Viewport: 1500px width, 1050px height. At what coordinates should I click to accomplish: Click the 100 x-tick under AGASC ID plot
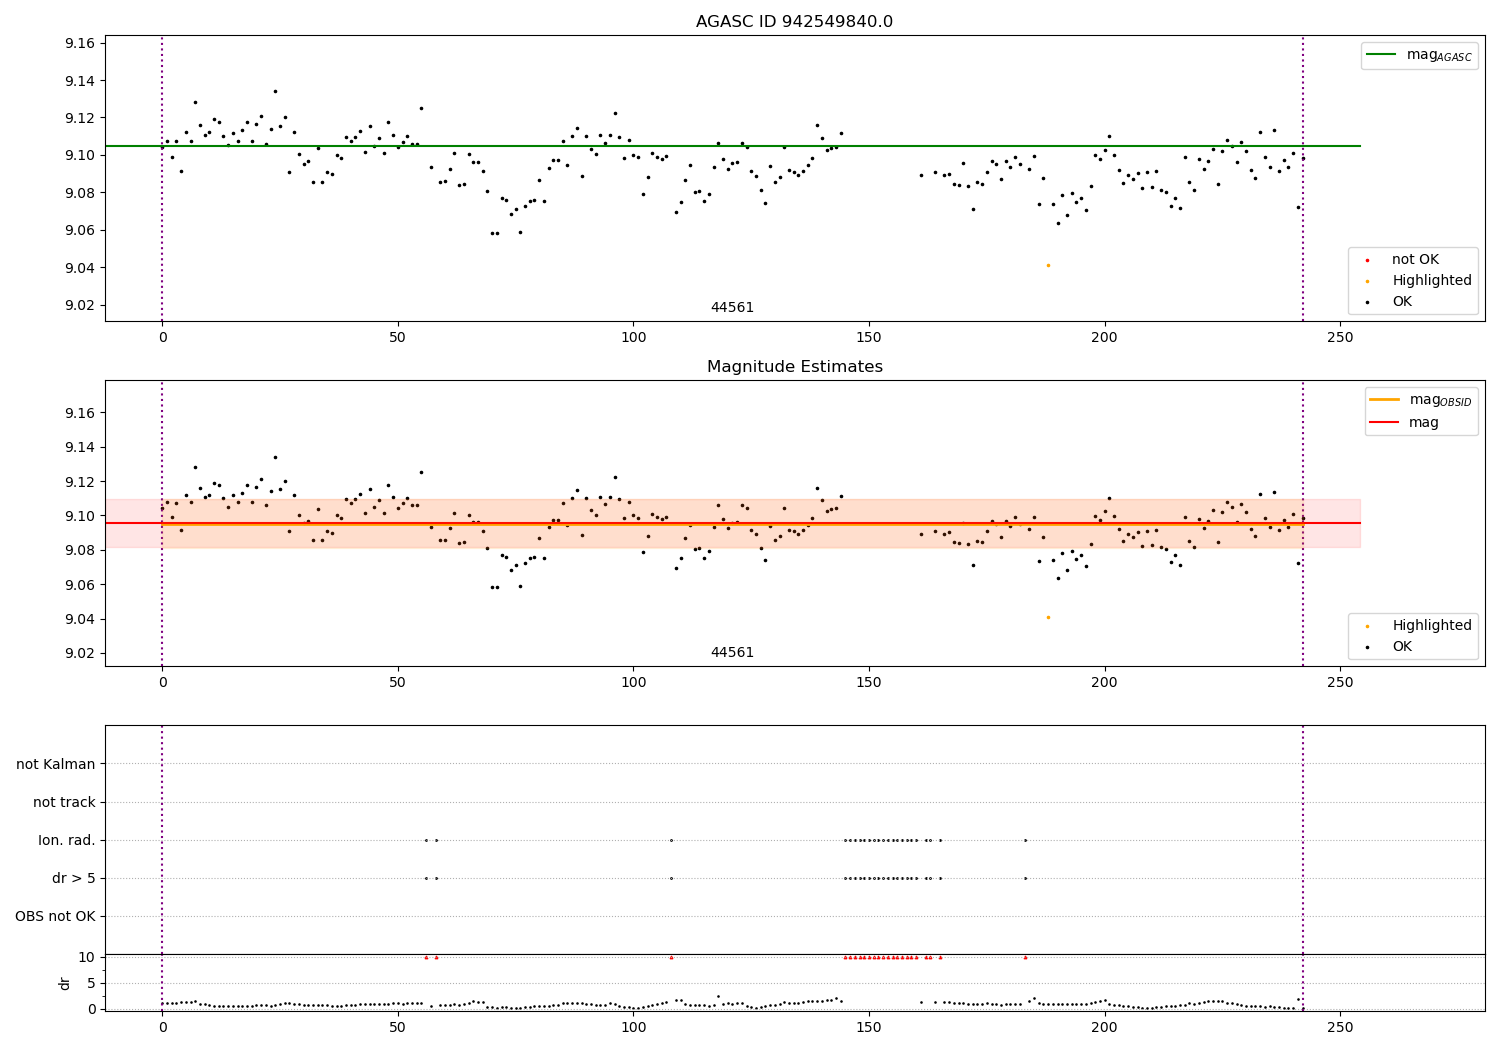point(633,338)
